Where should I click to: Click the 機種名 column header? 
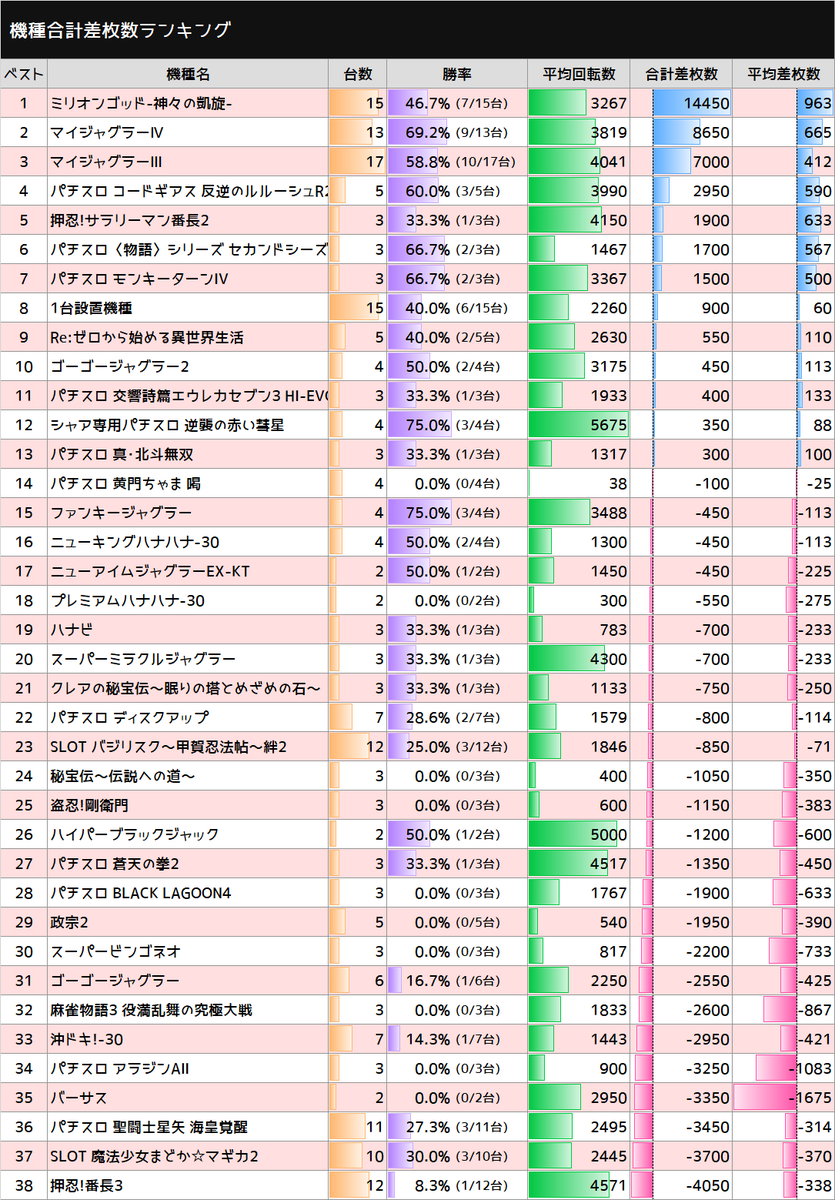click(x=188, y=74)
